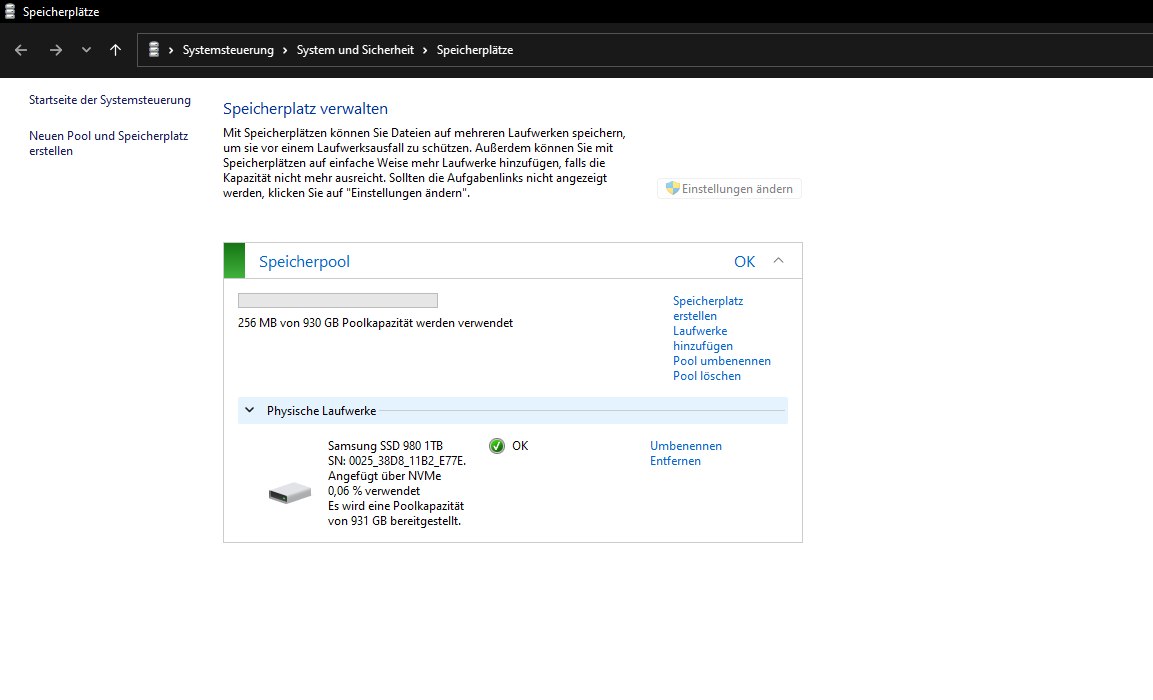Click Angefügt über NVMe text
This screenshot has width=1153, height=700.
point(385,476)
